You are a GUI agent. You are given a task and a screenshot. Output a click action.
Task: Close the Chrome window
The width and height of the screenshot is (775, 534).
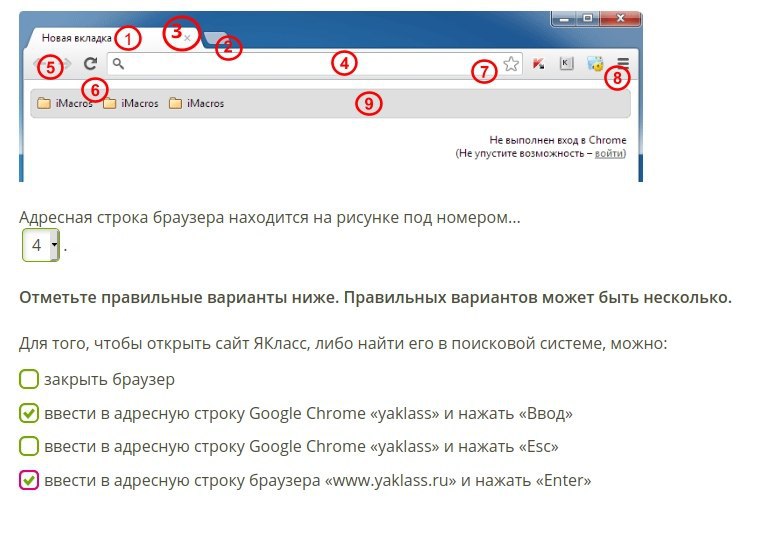(620, 19)
